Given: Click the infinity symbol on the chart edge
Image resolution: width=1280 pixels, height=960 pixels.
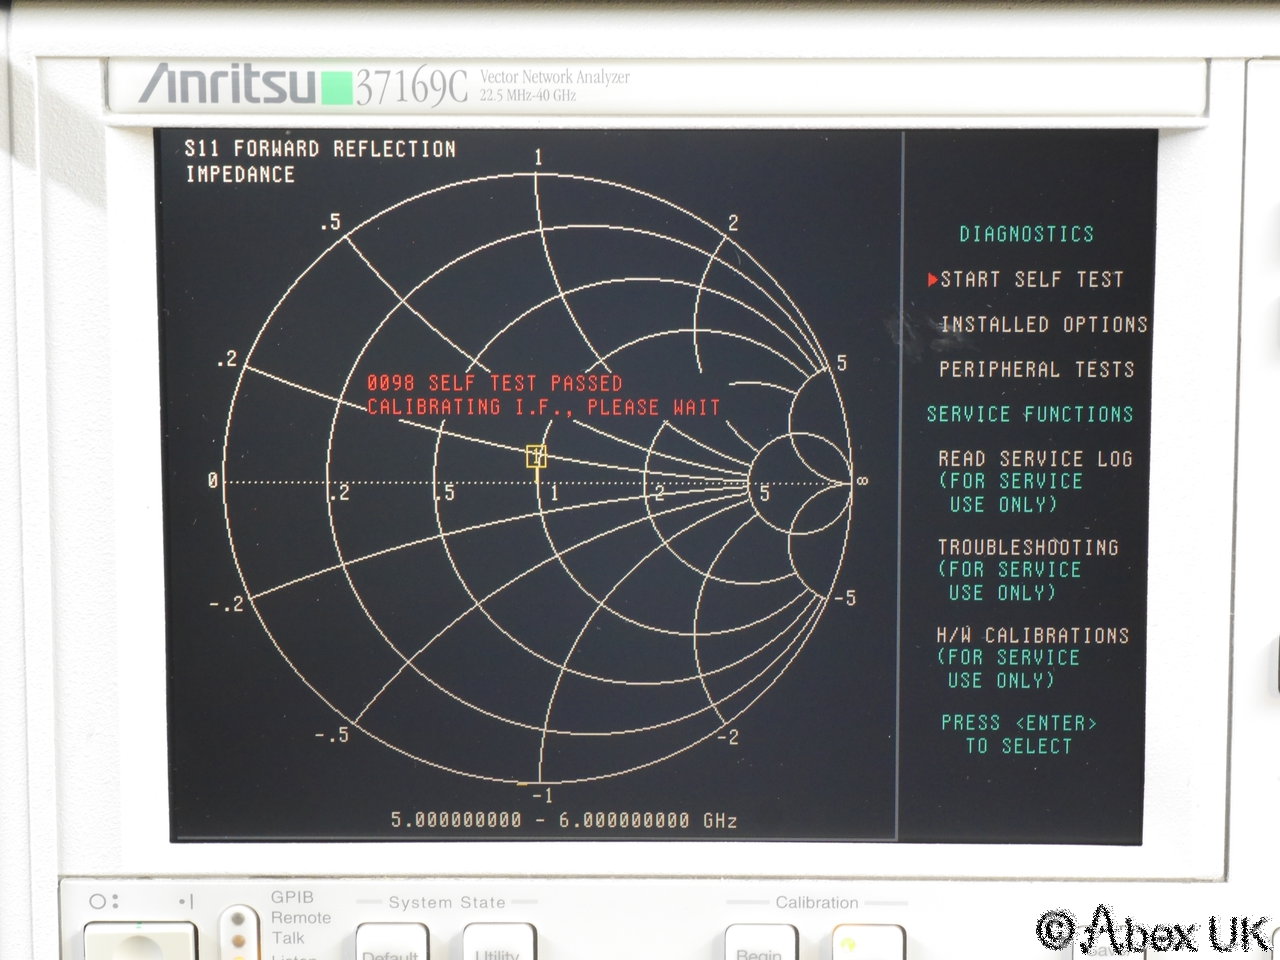Looking at the screenshot, I should (862, 481).
